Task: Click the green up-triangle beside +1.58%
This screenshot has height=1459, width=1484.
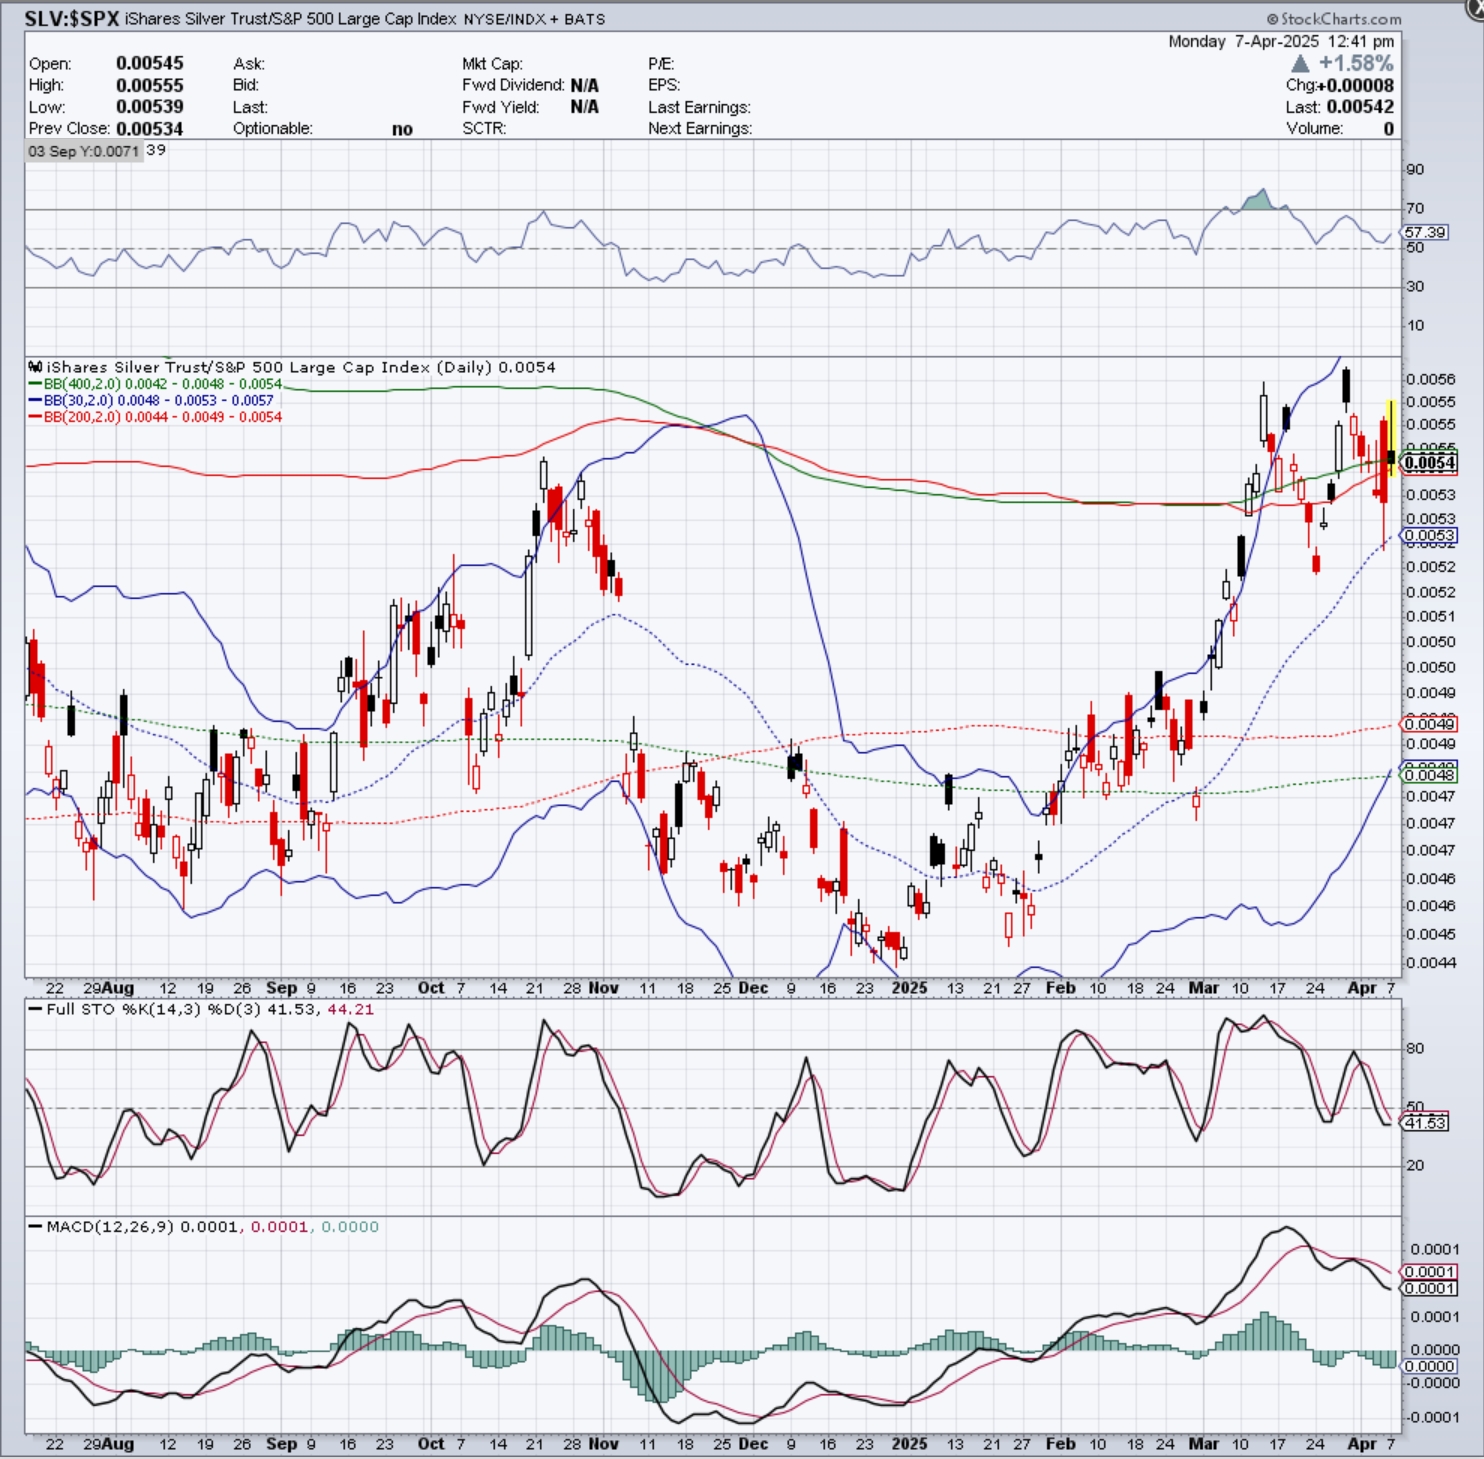Action: point(1300,63)
